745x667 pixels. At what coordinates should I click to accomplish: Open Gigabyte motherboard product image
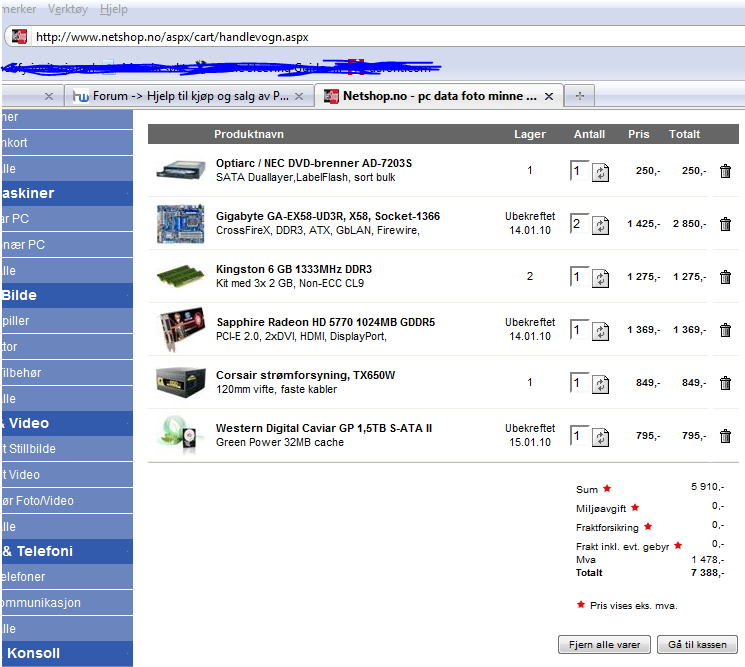click(181, 224)
